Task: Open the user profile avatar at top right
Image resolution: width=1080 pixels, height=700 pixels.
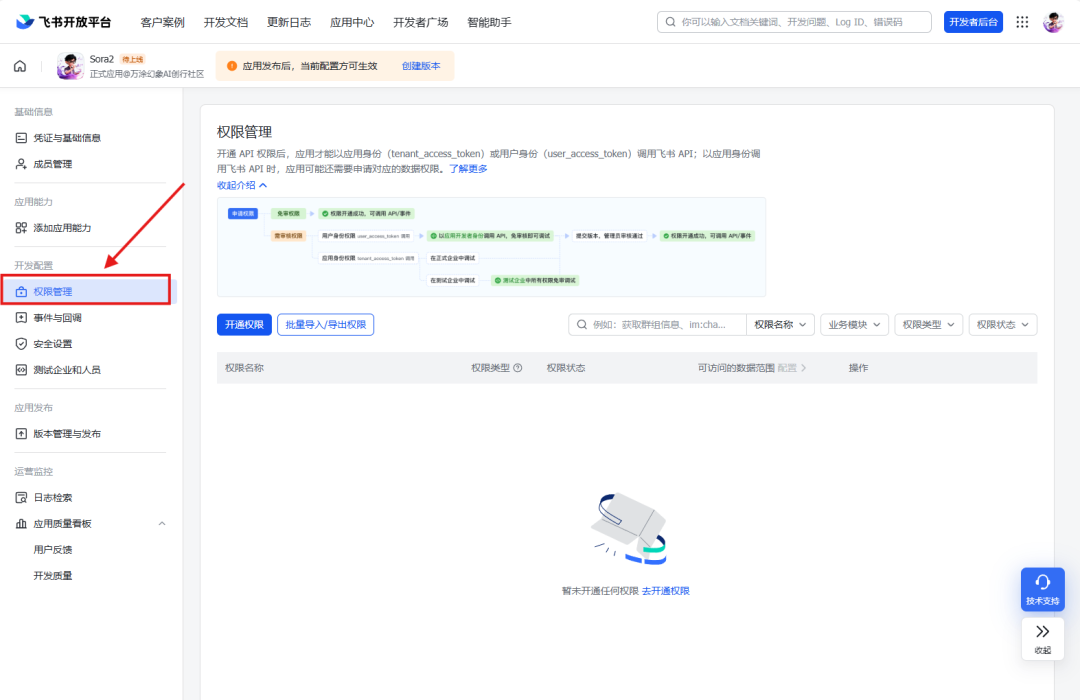Action: click(1053, 22)
